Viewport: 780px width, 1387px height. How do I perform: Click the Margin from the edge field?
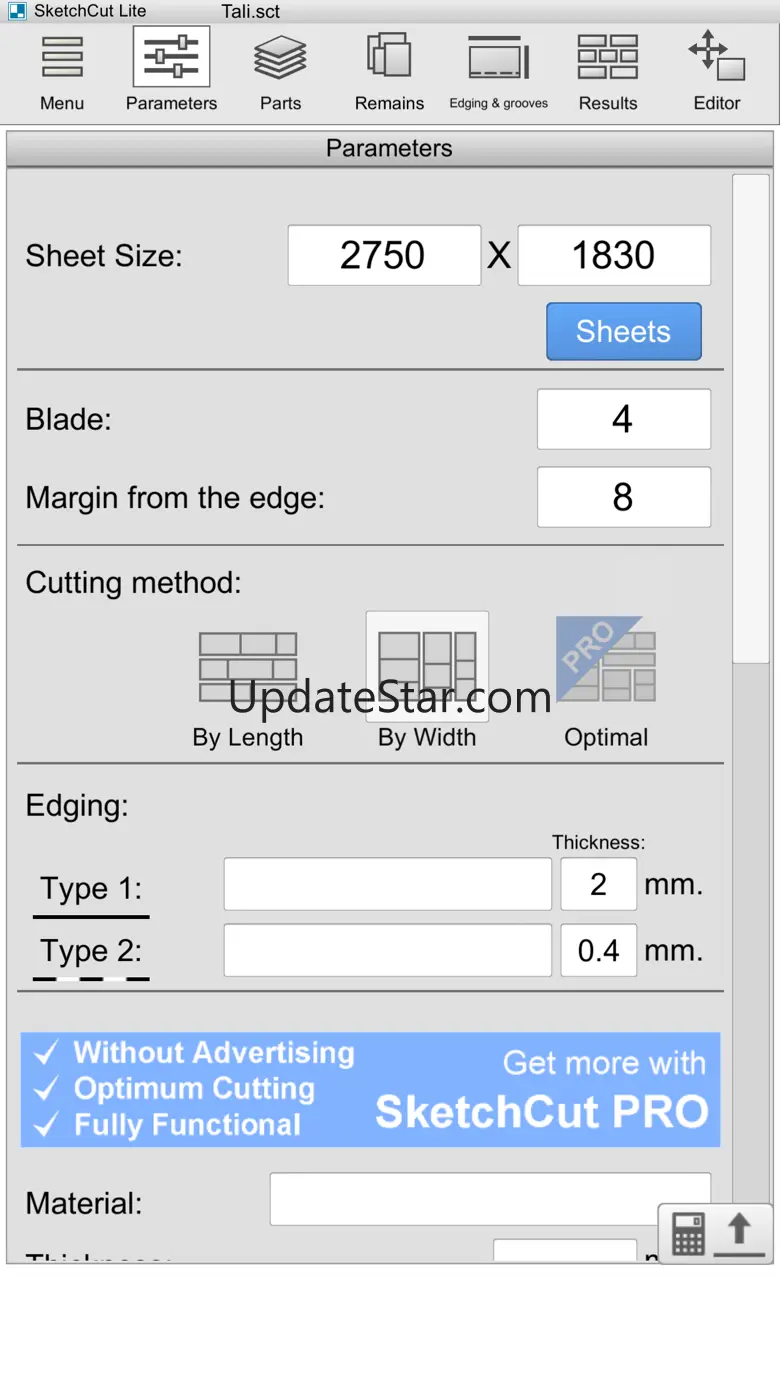(x=623, y=497)
